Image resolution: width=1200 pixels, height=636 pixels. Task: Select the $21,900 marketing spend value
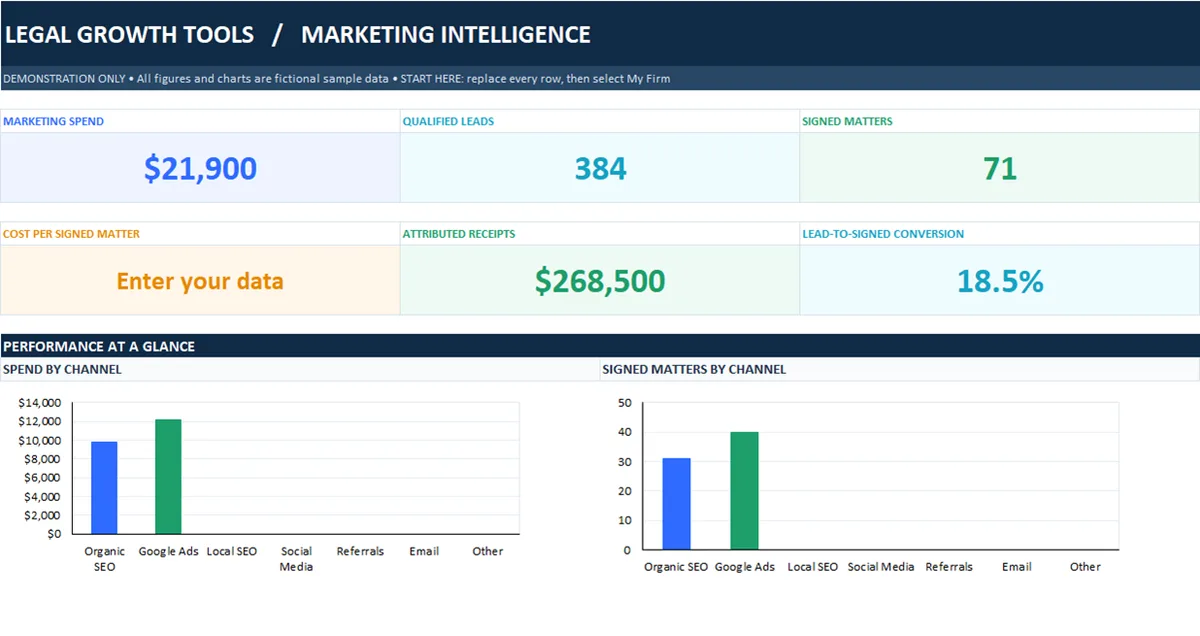click(x=200, y=168)
